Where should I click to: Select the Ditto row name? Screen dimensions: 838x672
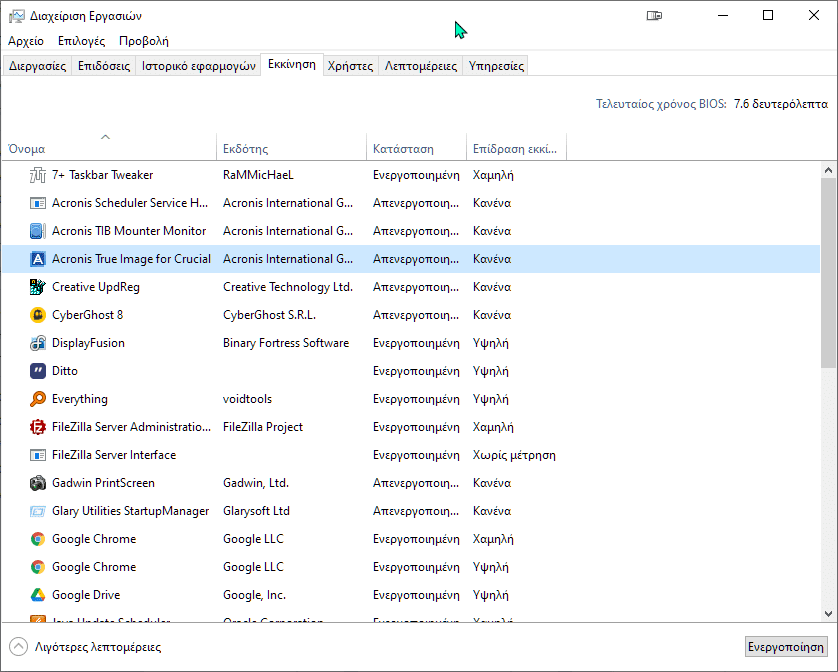click(65, 371)
